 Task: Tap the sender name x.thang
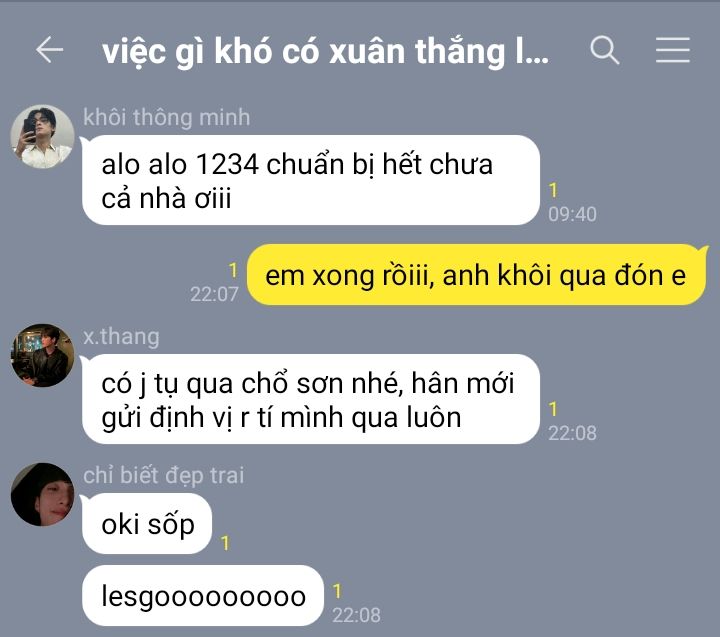[121, 336]
